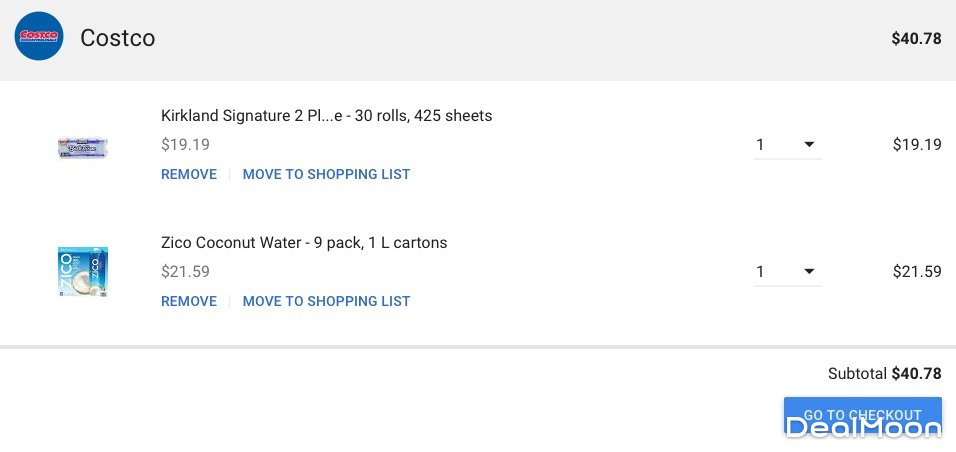956x452 pixels.
Task: Remove Kirkland Signature rolls from cart
Action: coord(189,174)
